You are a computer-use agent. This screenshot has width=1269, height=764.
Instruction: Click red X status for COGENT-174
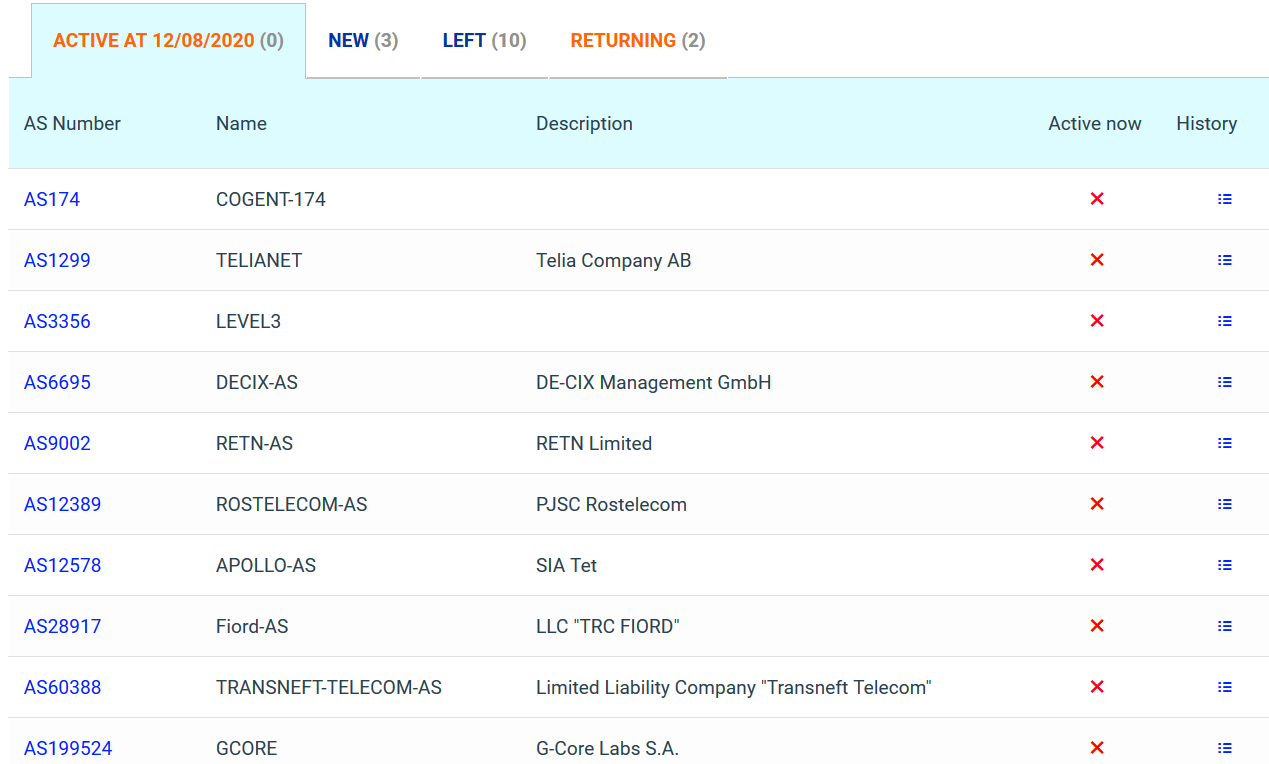(1096, 199)
